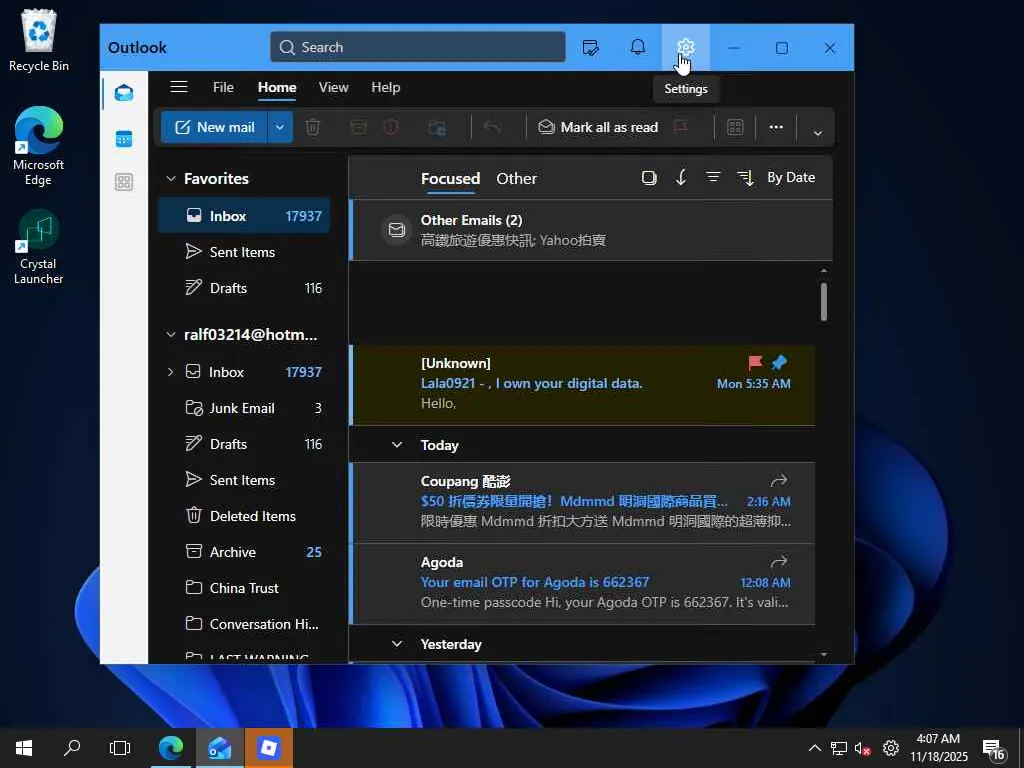Click the search magnifier icon
This screenshot has width=1024, height=768.
287,47
